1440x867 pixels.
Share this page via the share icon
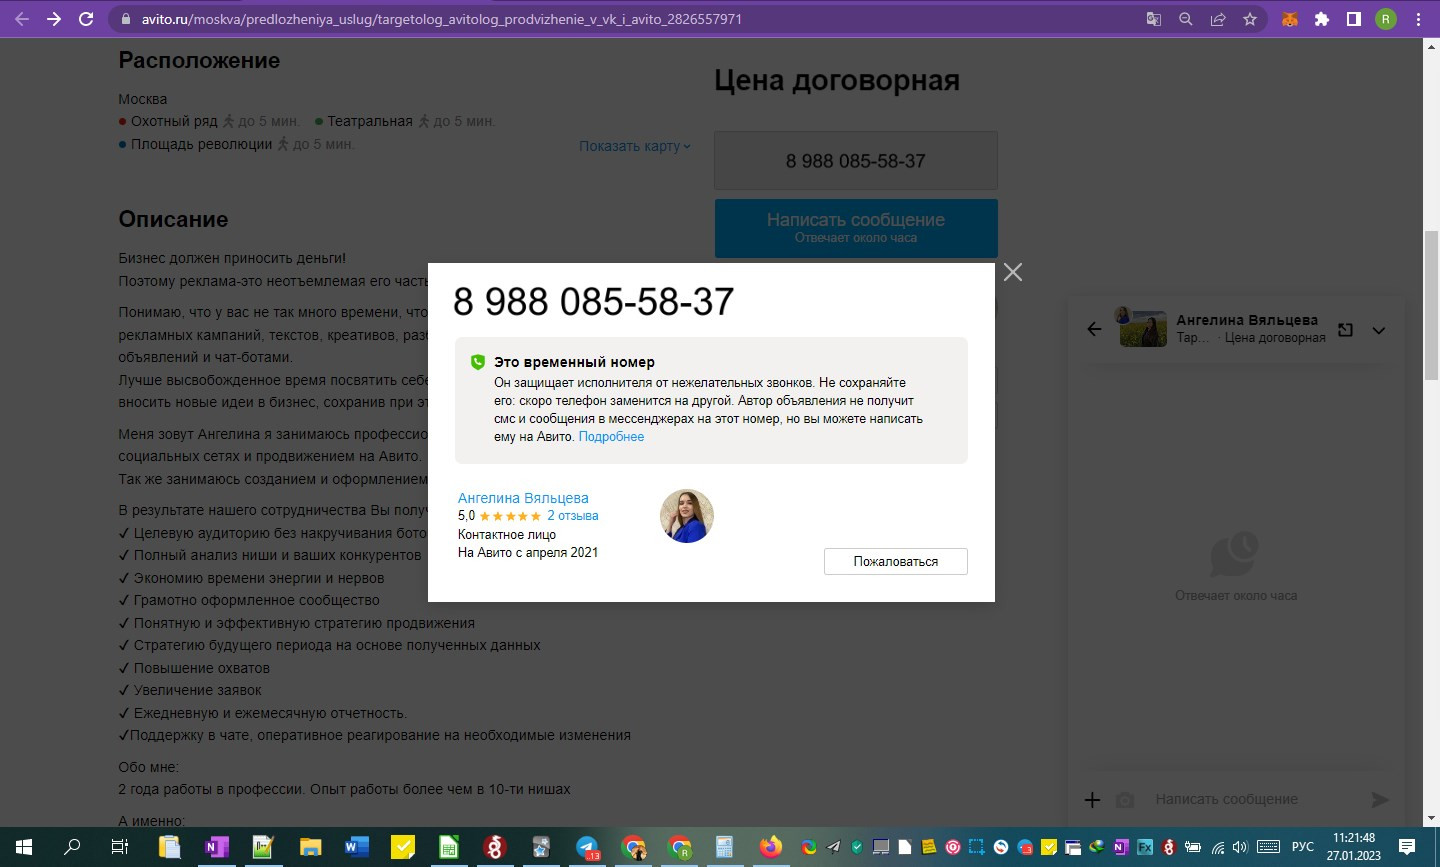(1218, 19)
